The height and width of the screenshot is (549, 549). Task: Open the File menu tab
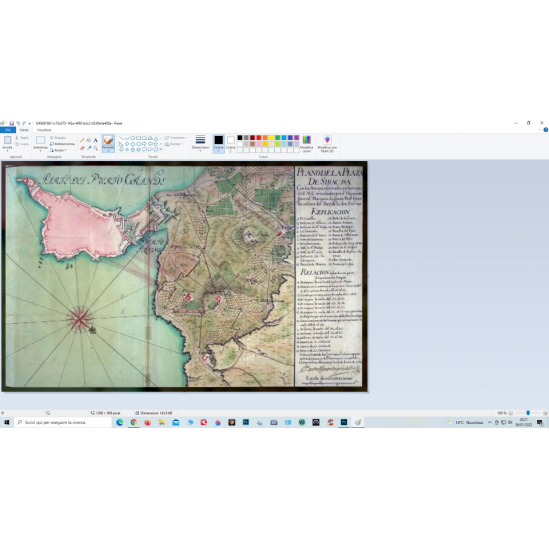[8, 130]
